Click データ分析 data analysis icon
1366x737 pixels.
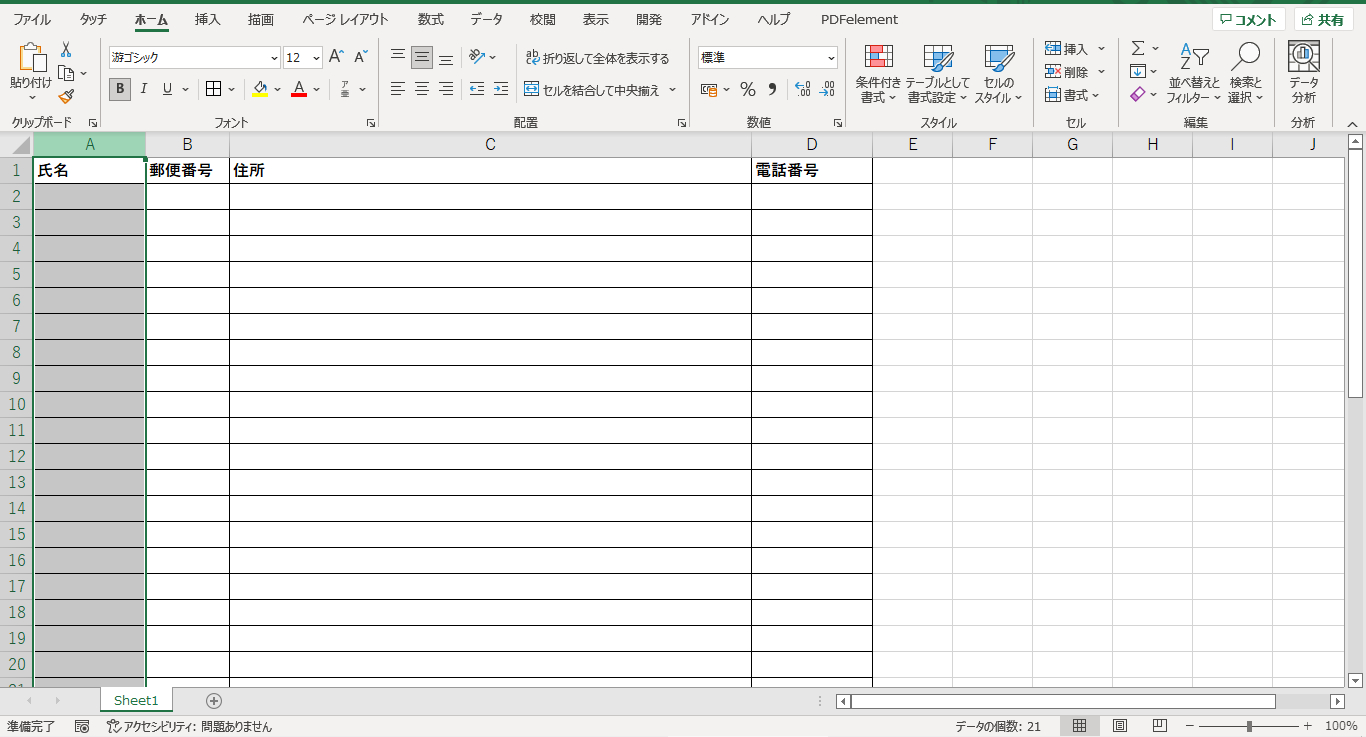pyautogui.click(x=1303, y=73)
